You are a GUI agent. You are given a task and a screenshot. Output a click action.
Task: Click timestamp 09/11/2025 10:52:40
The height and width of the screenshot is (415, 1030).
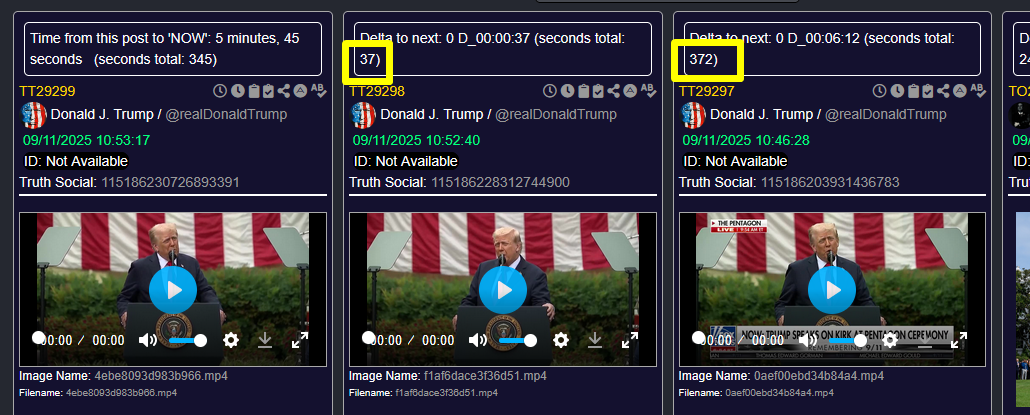[x=416, y=140]
